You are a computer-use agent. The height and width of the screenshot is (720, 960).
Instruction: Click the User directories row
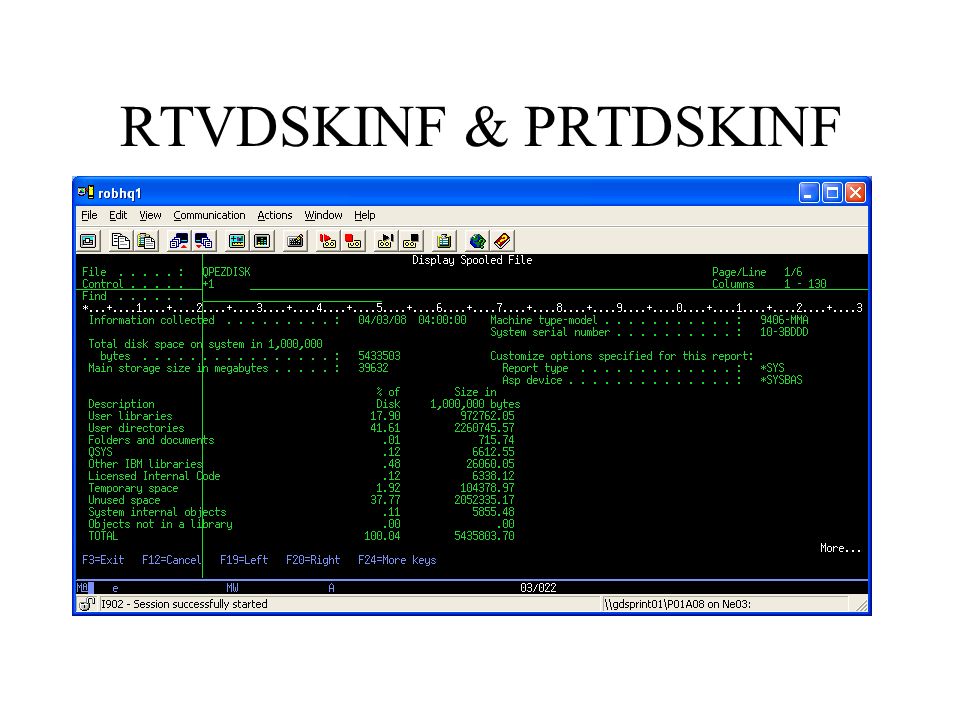(301, 428)
